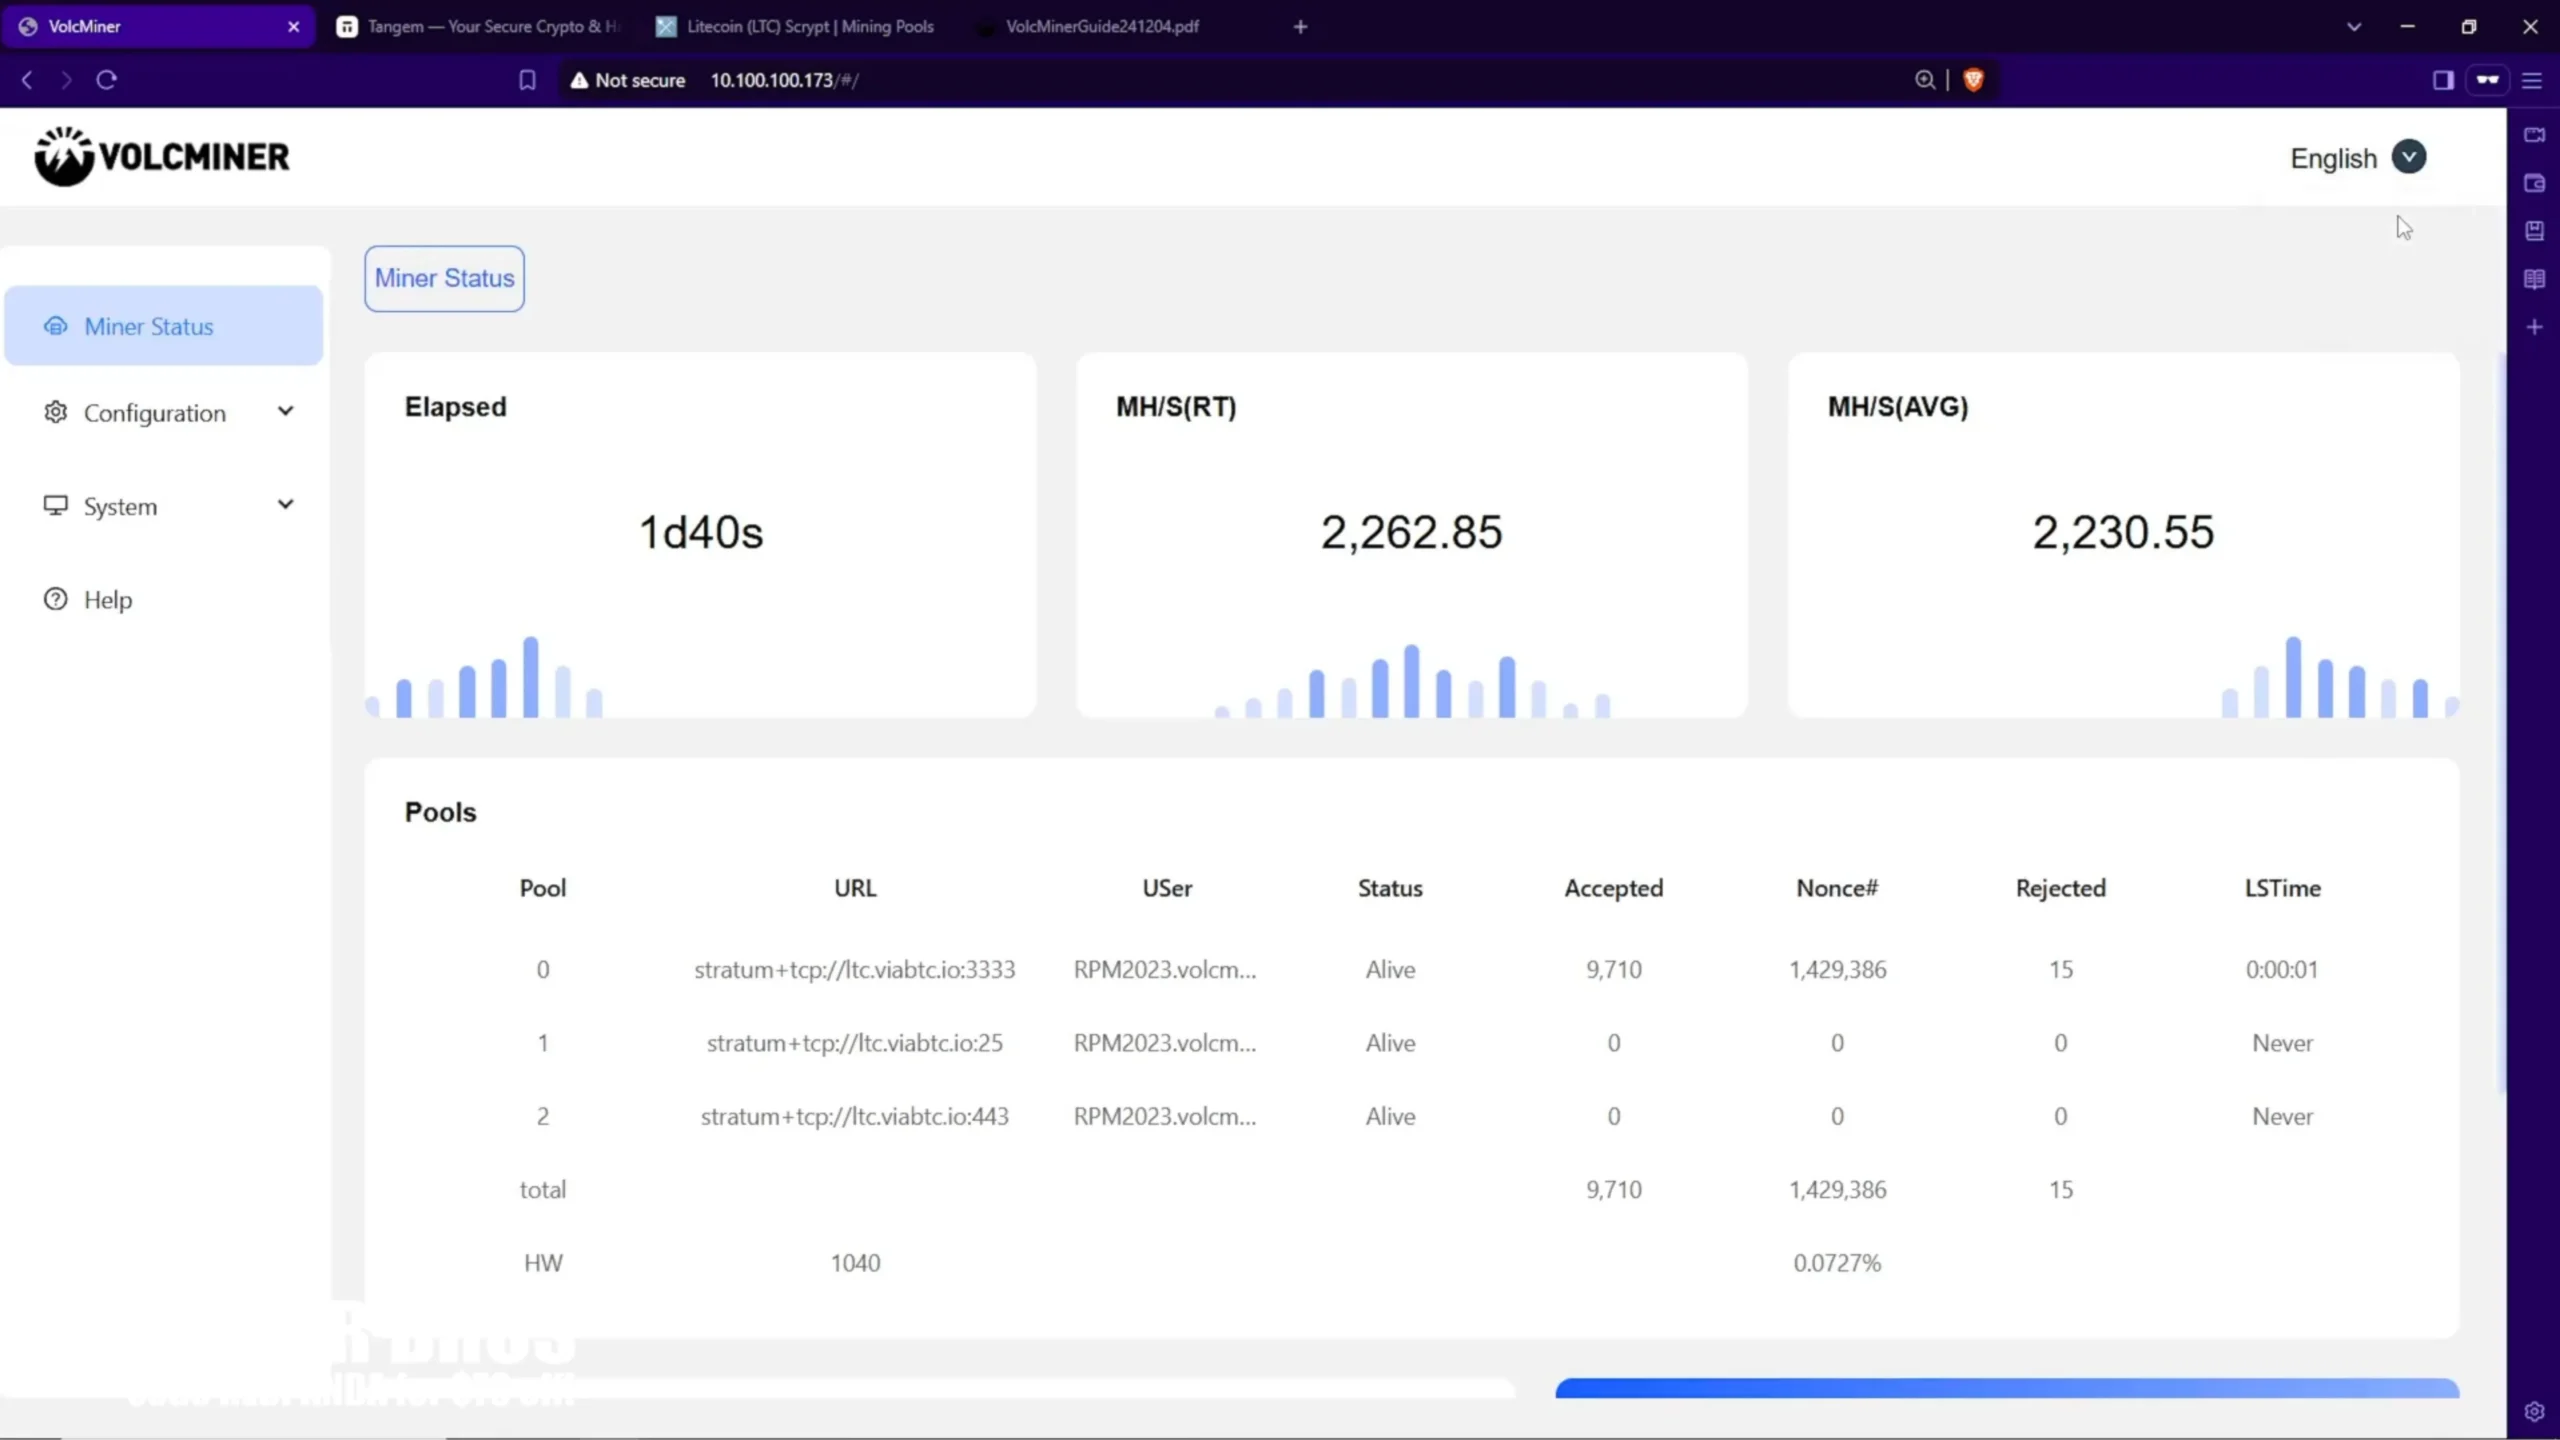Click pool 0 LSTime 0:00:01

coord(2282,969)
